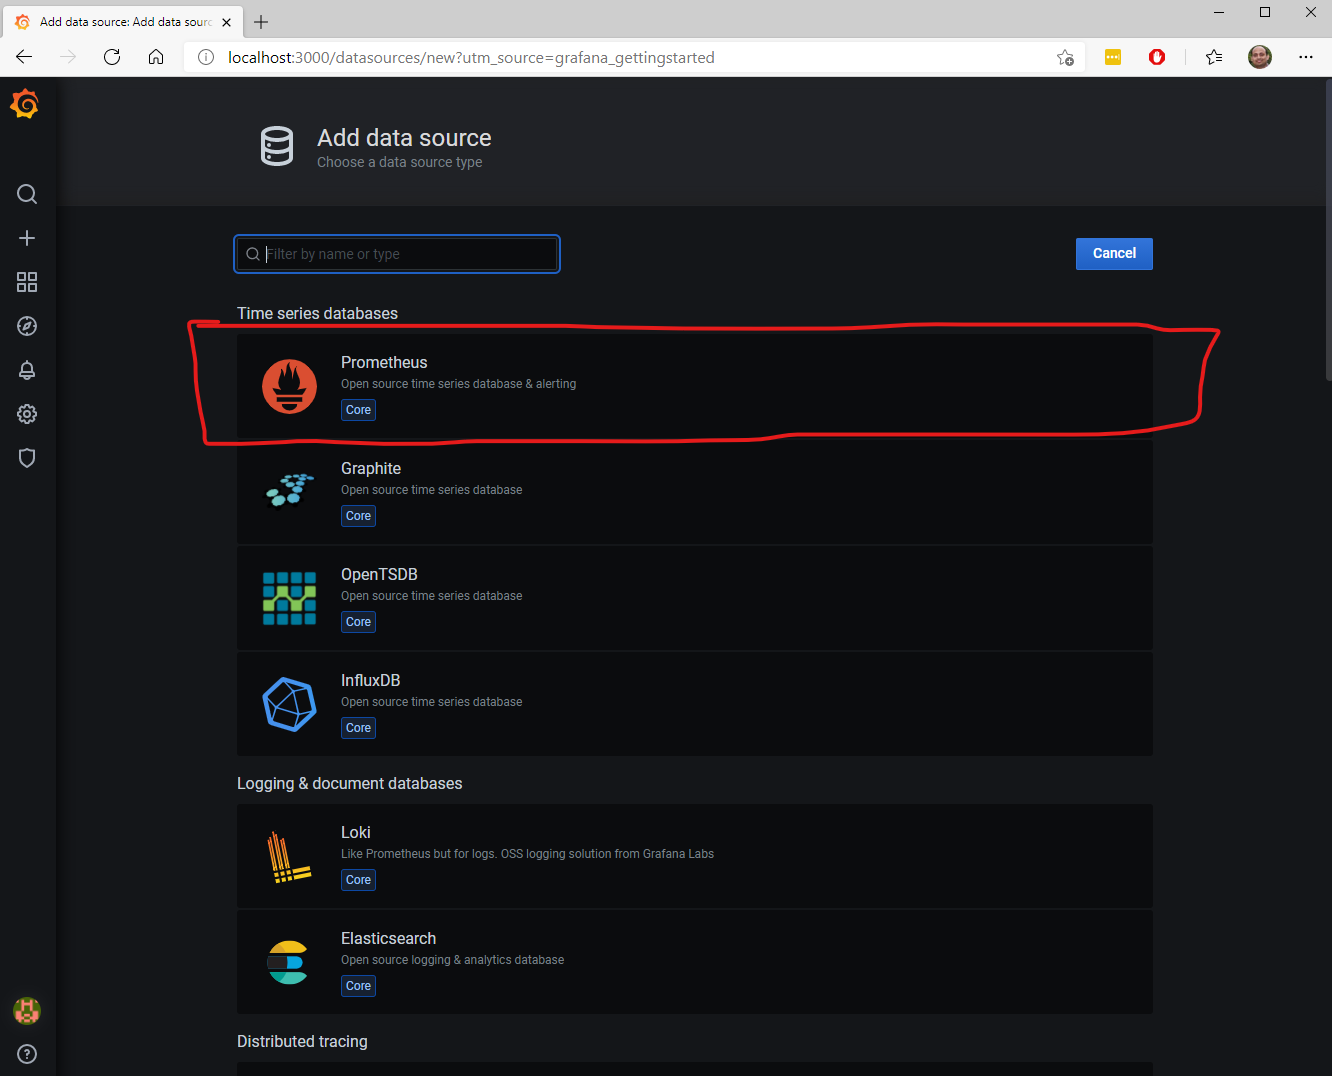The width and height of the screenshot is (1332, 1076).
Task: Open a new browser tab
Action: (x=261, y=22)
